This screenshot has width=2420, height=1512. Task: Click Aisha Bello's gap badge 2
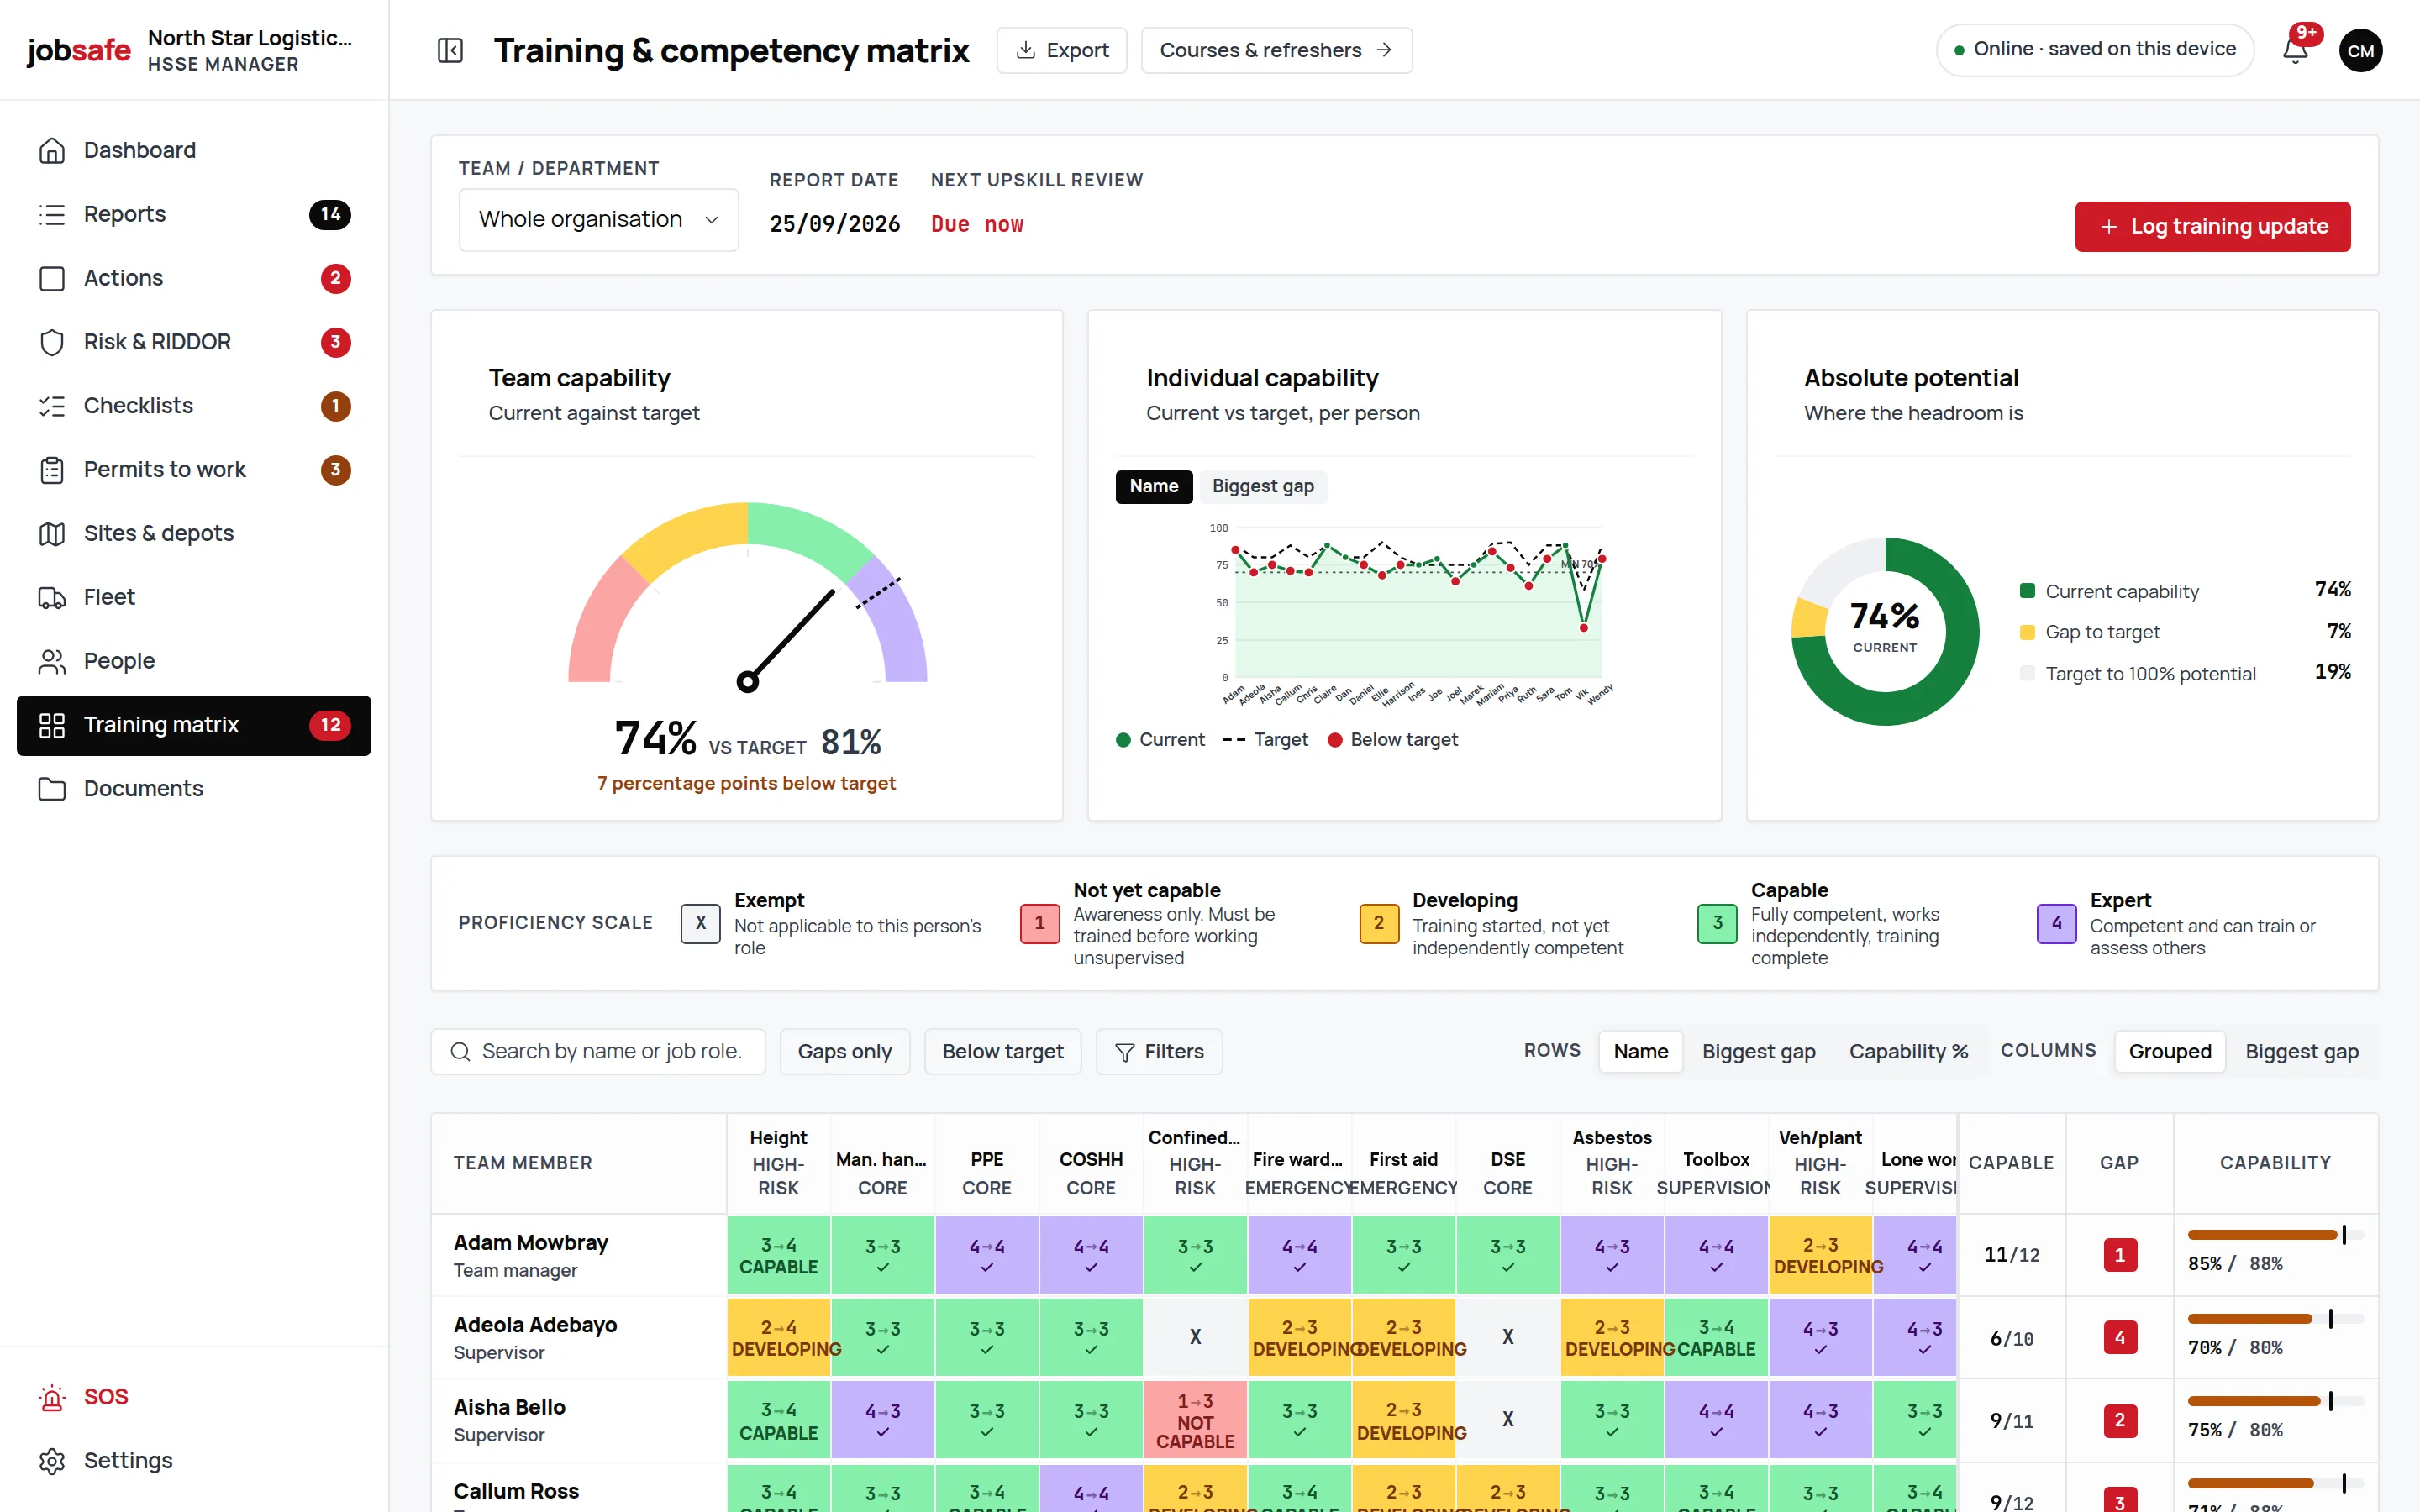2120,1421
